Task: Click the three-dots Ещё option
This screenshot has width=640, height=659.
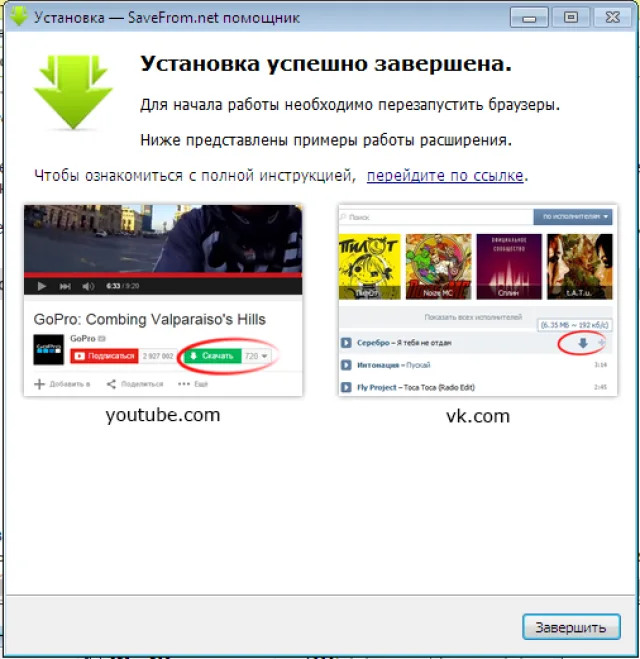Action: [x=193, y=384]
